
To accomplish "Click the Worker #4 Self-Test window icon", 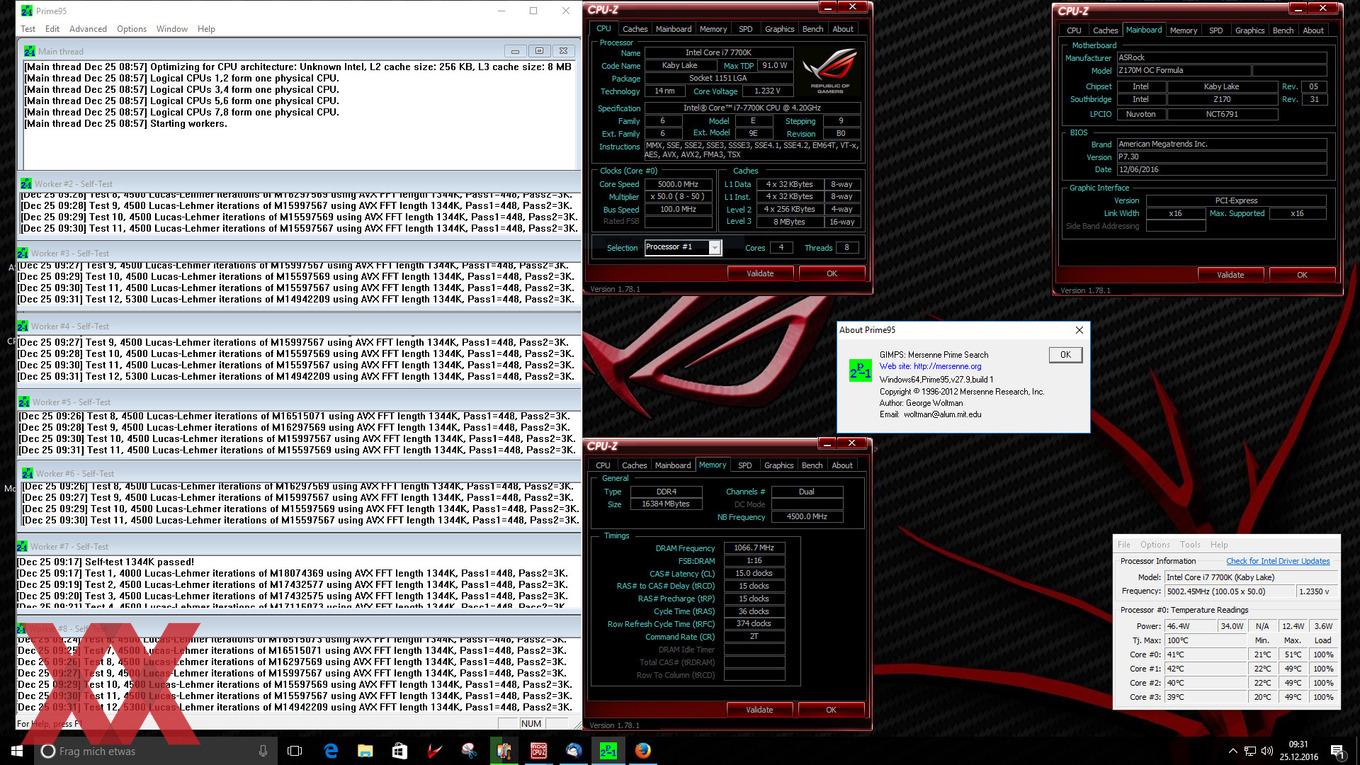I will point(22,326).
